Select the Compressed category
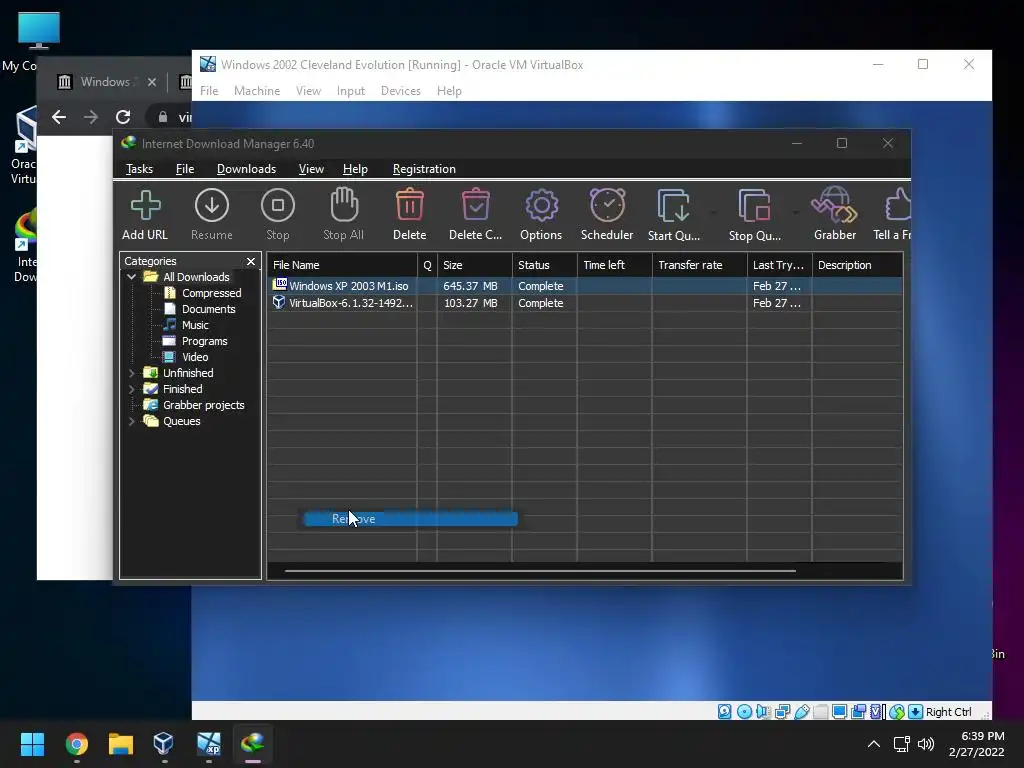The image size is (1024, 768). point(211,293)
